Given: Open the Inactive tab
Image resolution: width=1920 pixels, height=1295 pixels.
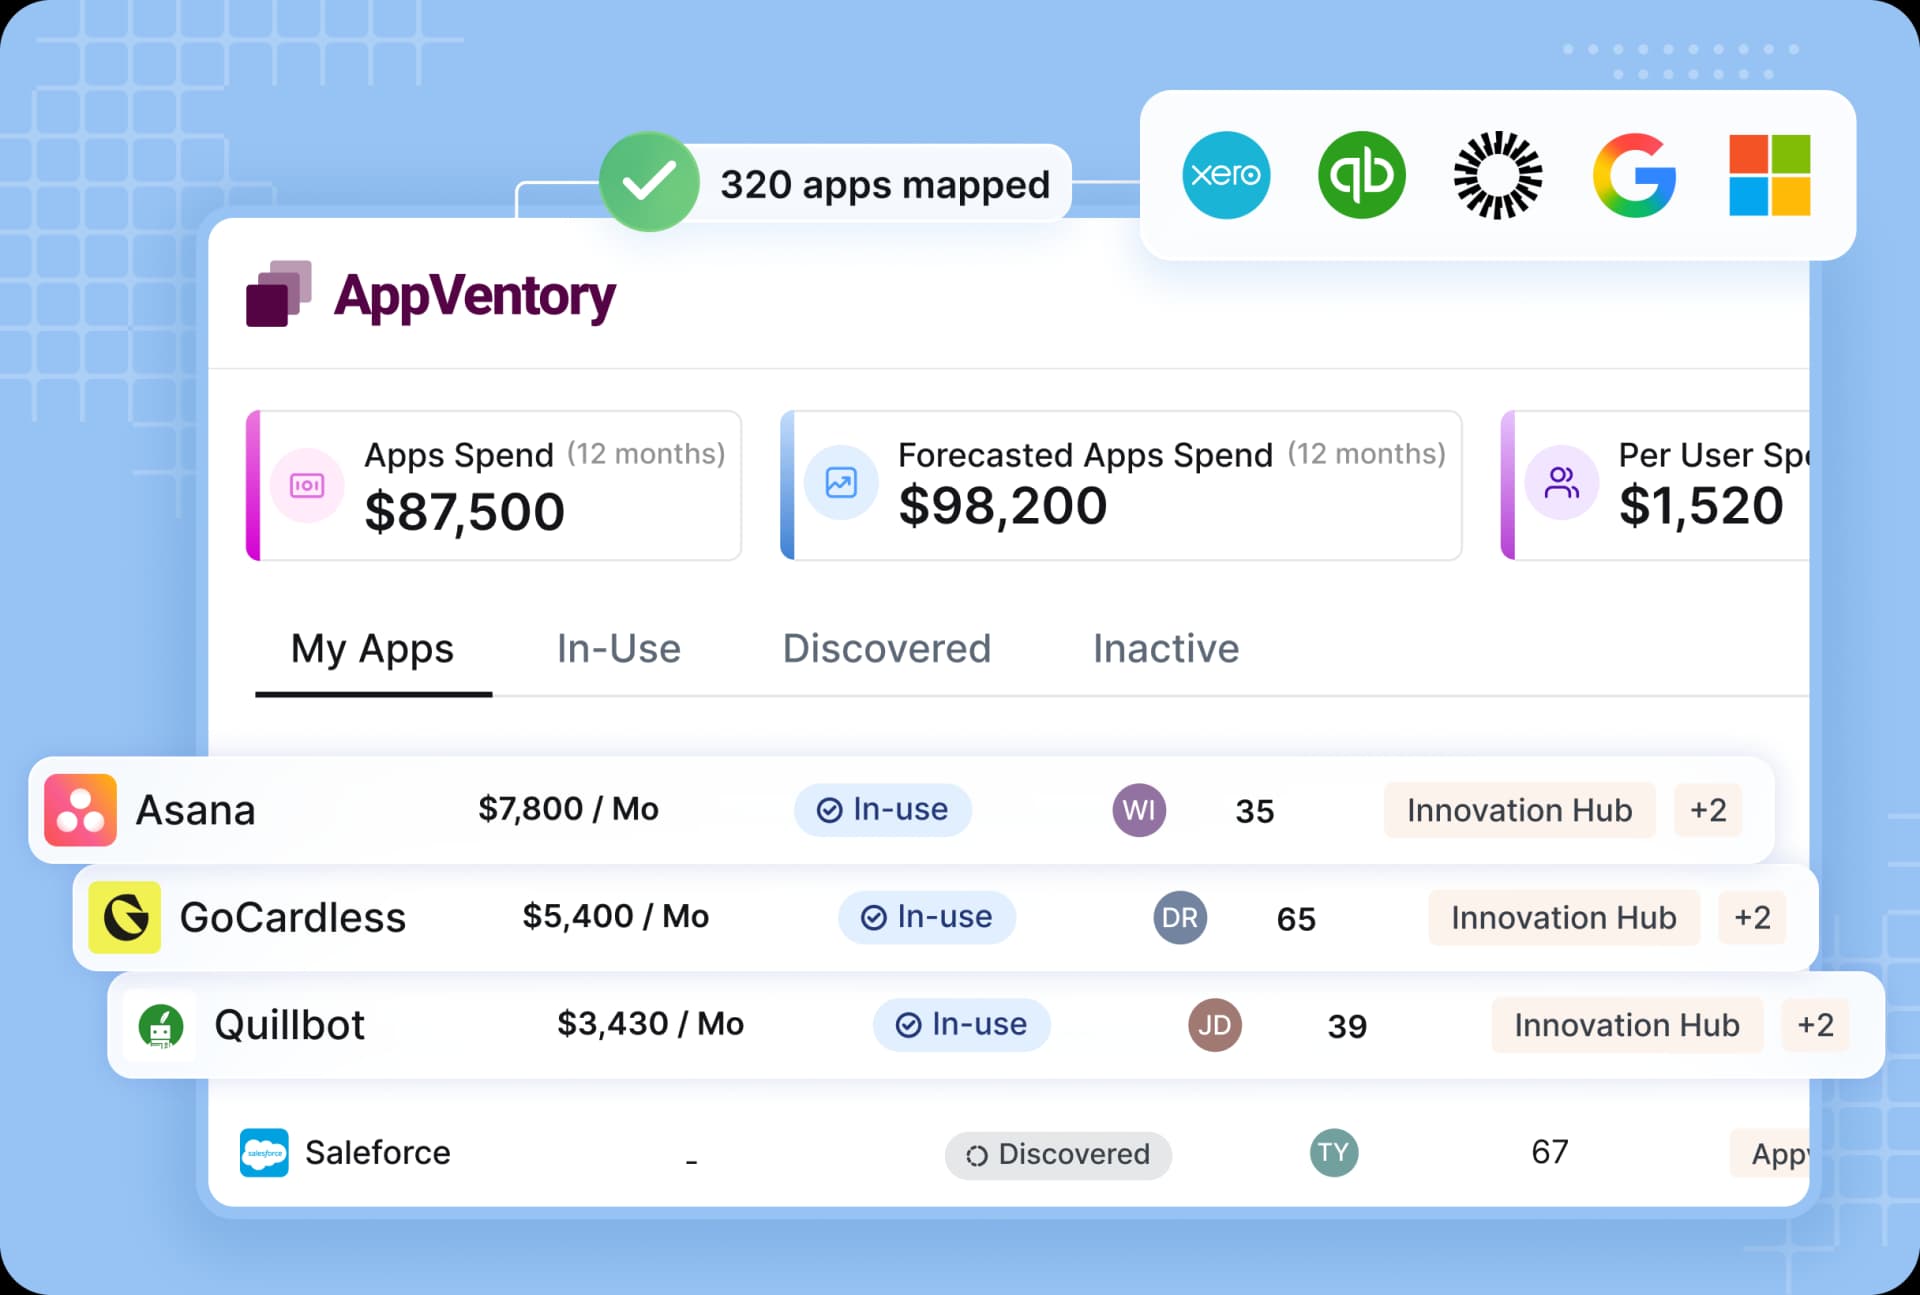Looking at the screenshot, I should point(1166,648).
